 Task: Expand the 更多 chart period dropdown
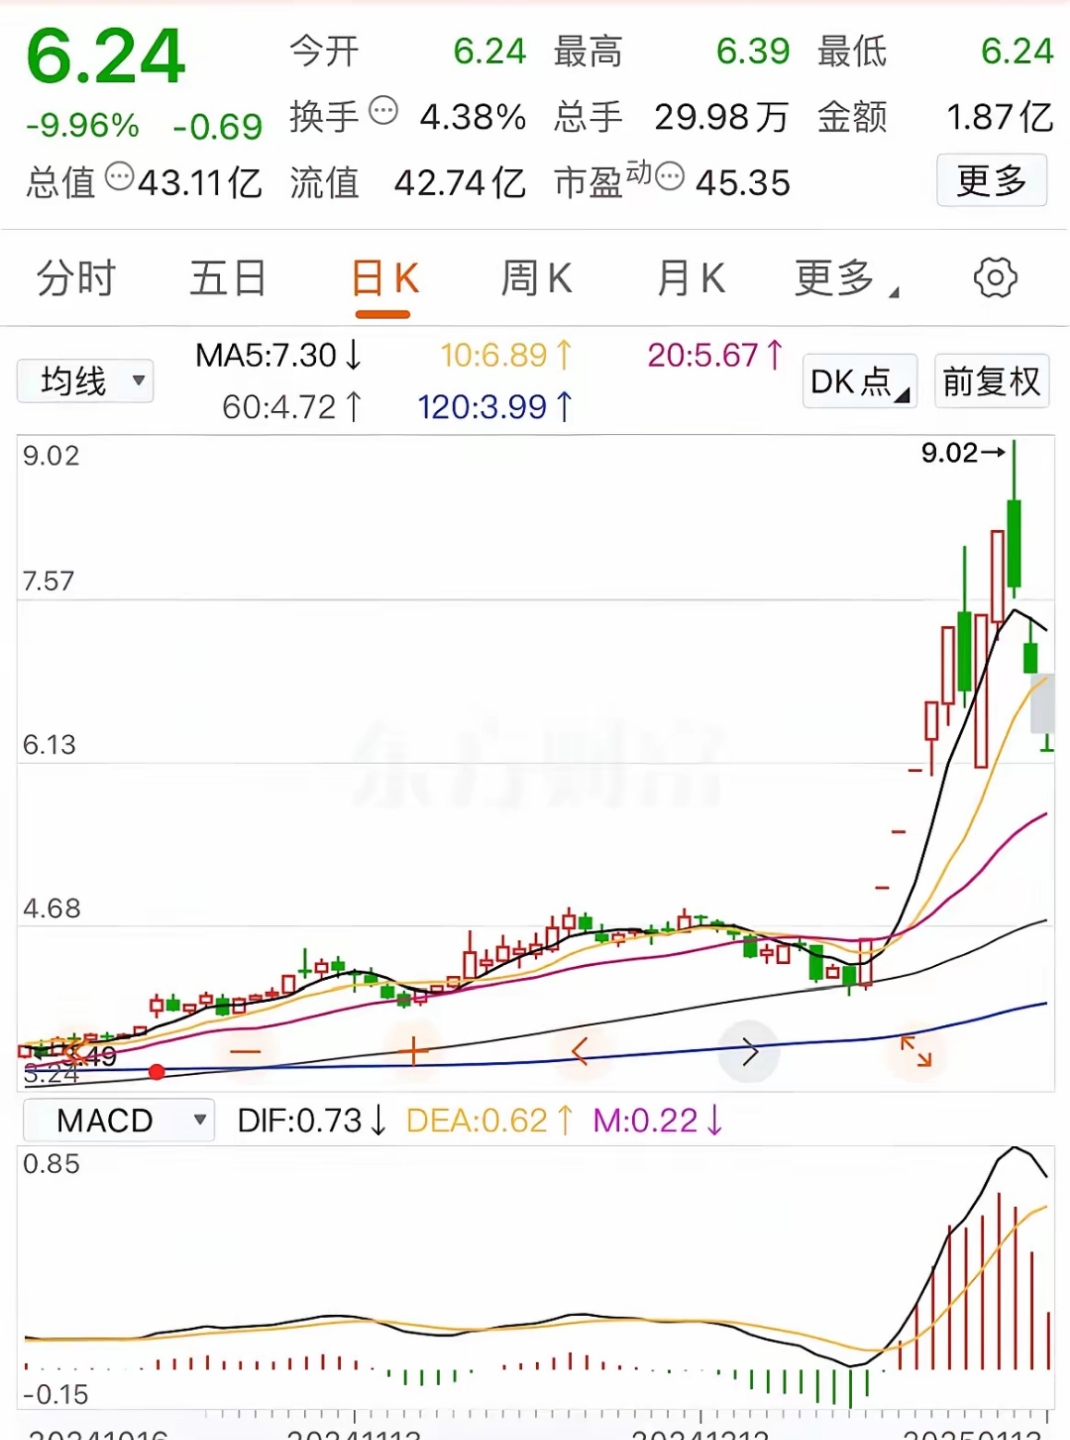[x=836, y=278]
